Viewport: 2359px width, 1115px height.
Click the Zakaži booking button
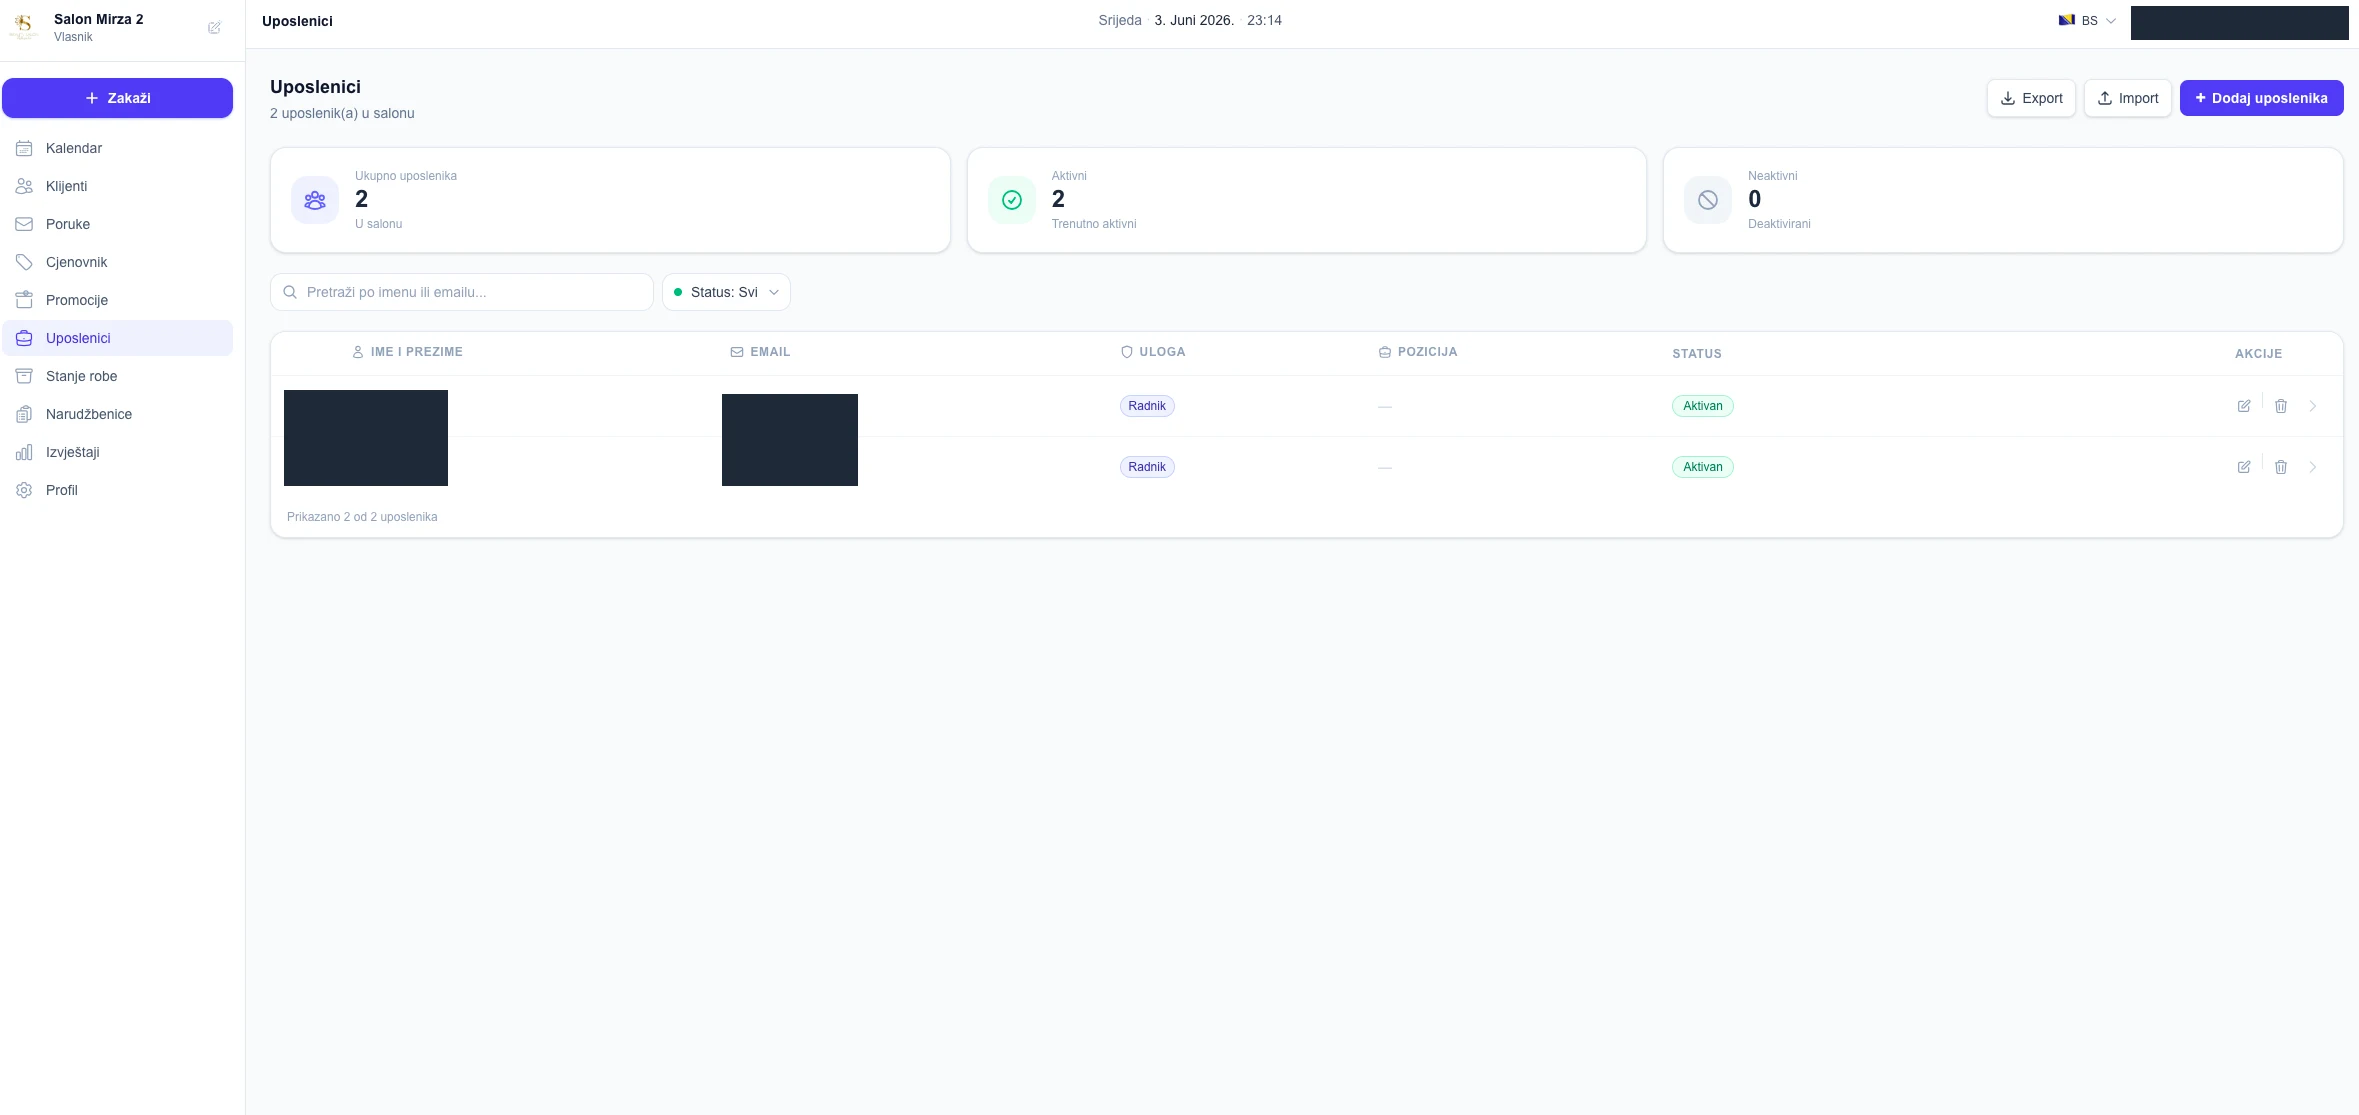(x=117, y=98)
